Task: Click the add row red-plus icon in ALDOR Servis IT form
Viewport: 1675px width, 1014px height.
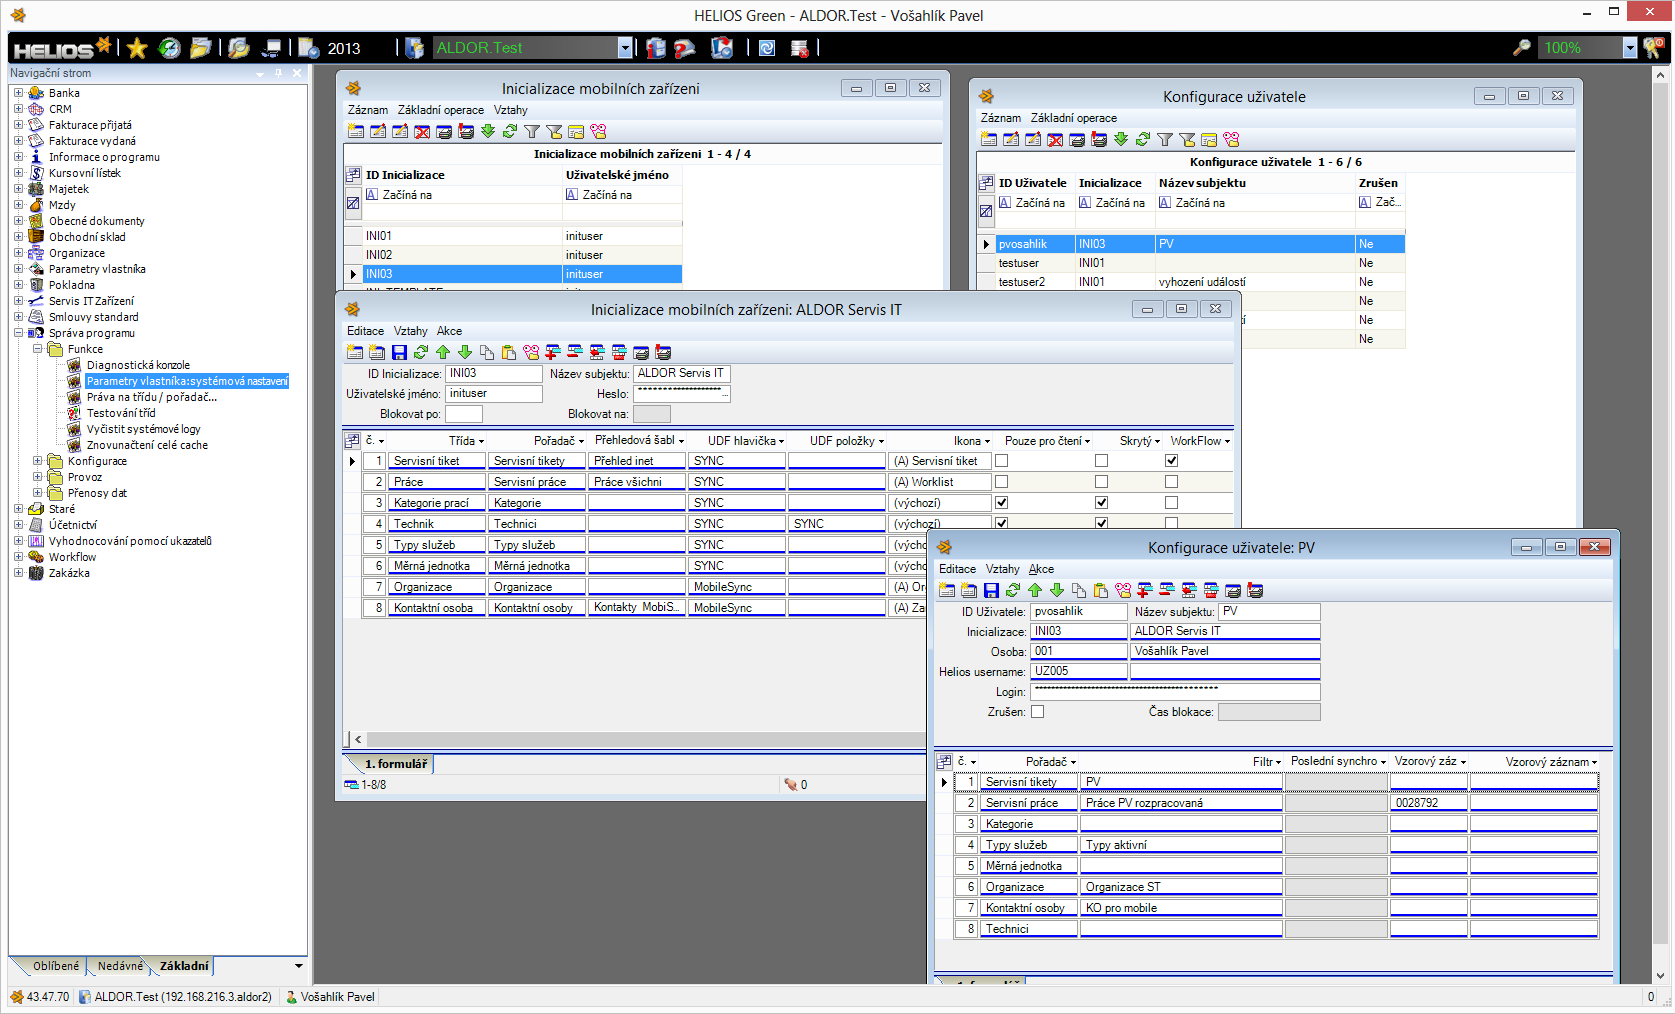Action: pyautogui.click(x=553, y=352)
